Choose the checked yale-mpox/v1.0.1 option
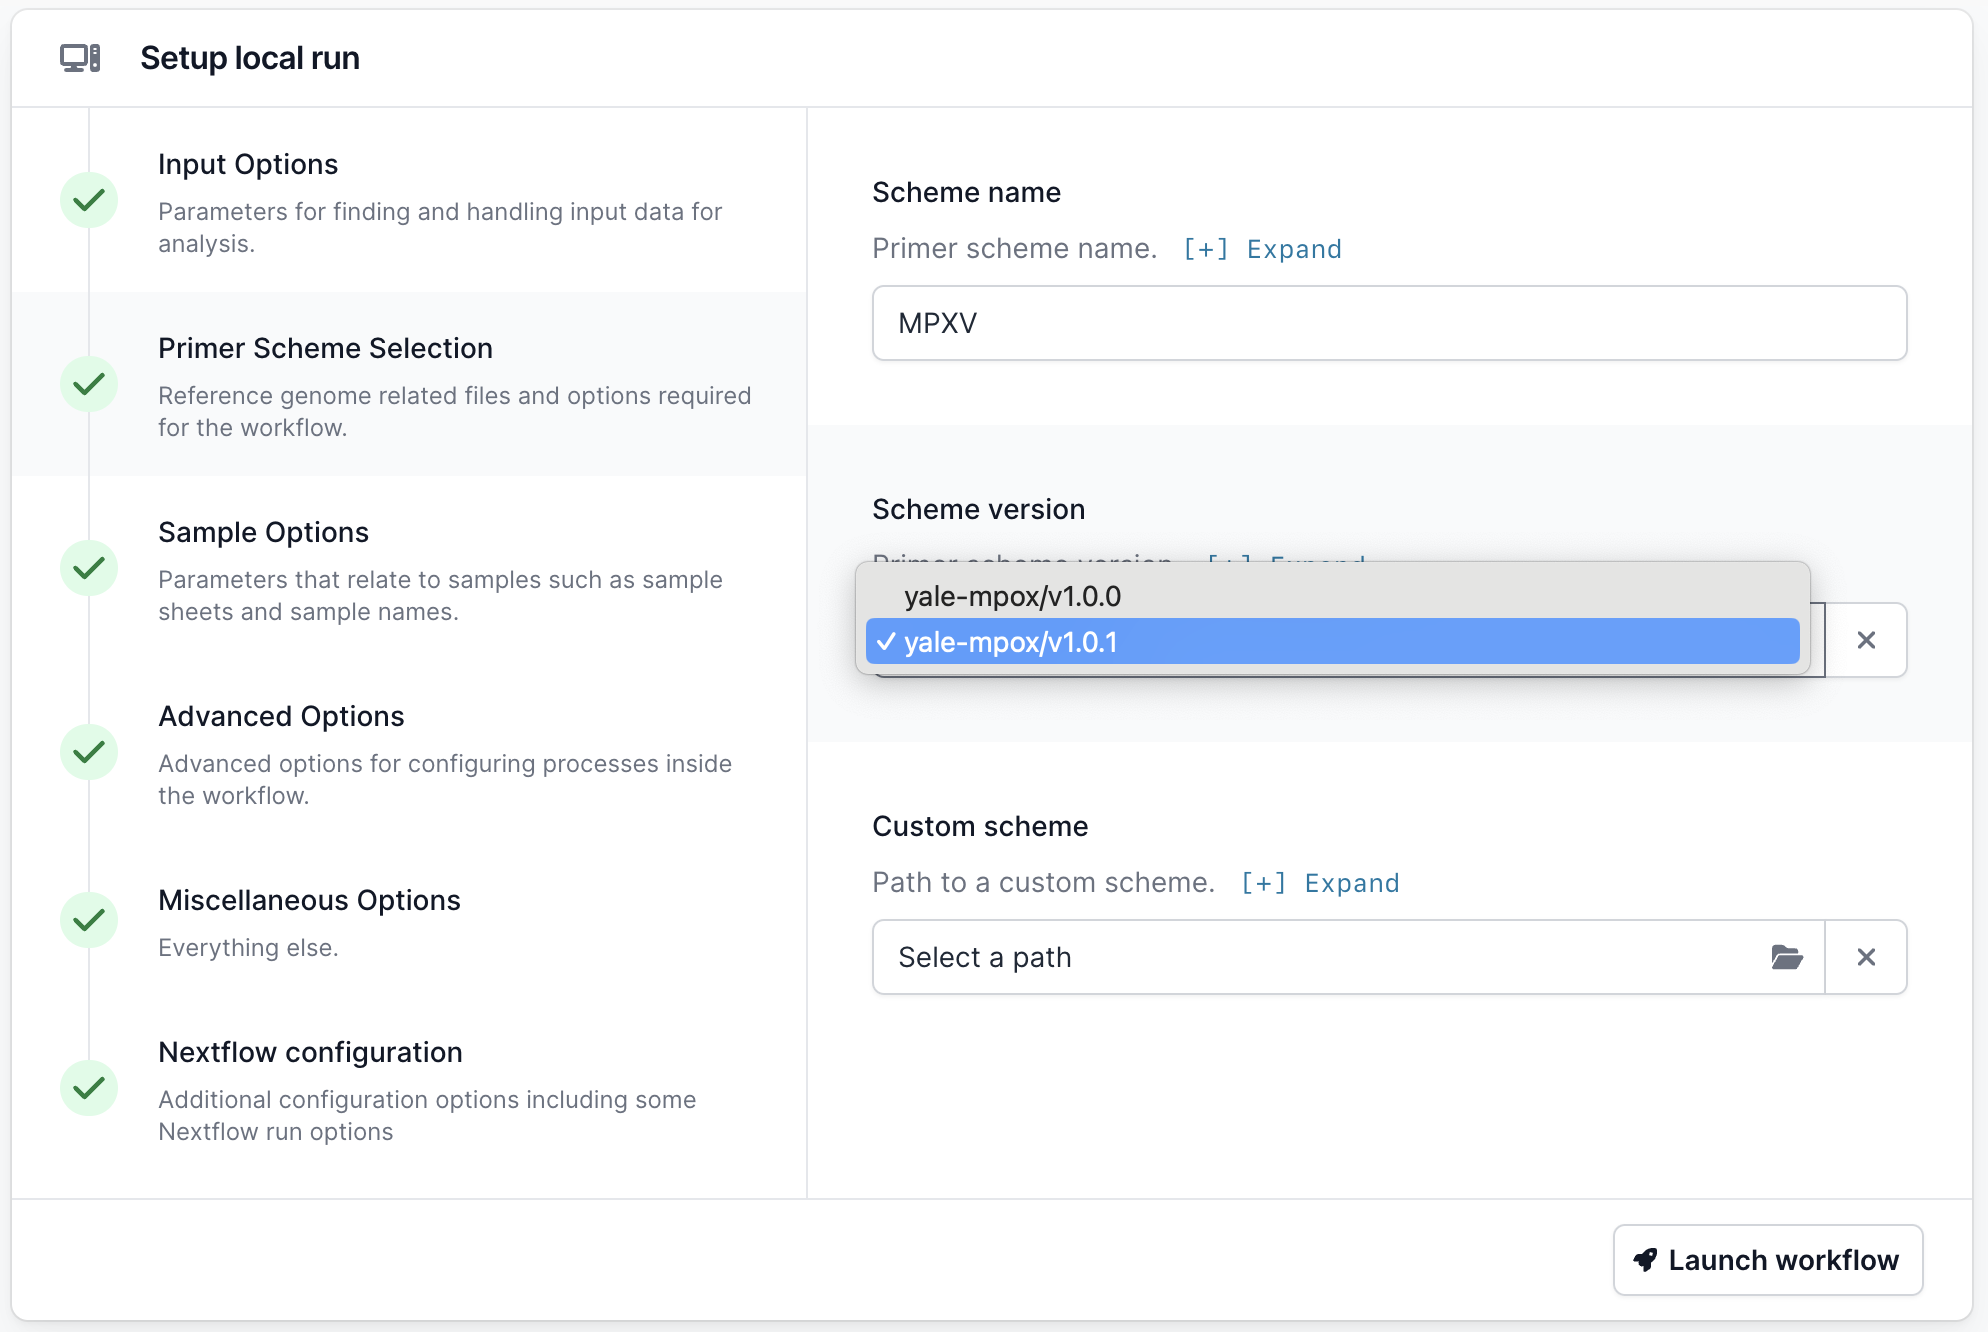The height and width of the screenshot is (1332, 1988). click(x=1012, y=642)
